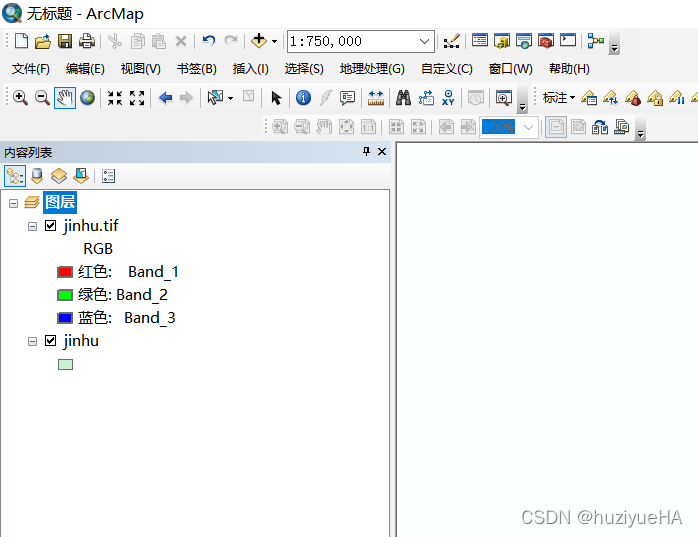Print the current map
This screenshot has width=698, height=537.
tap(87, 41)
